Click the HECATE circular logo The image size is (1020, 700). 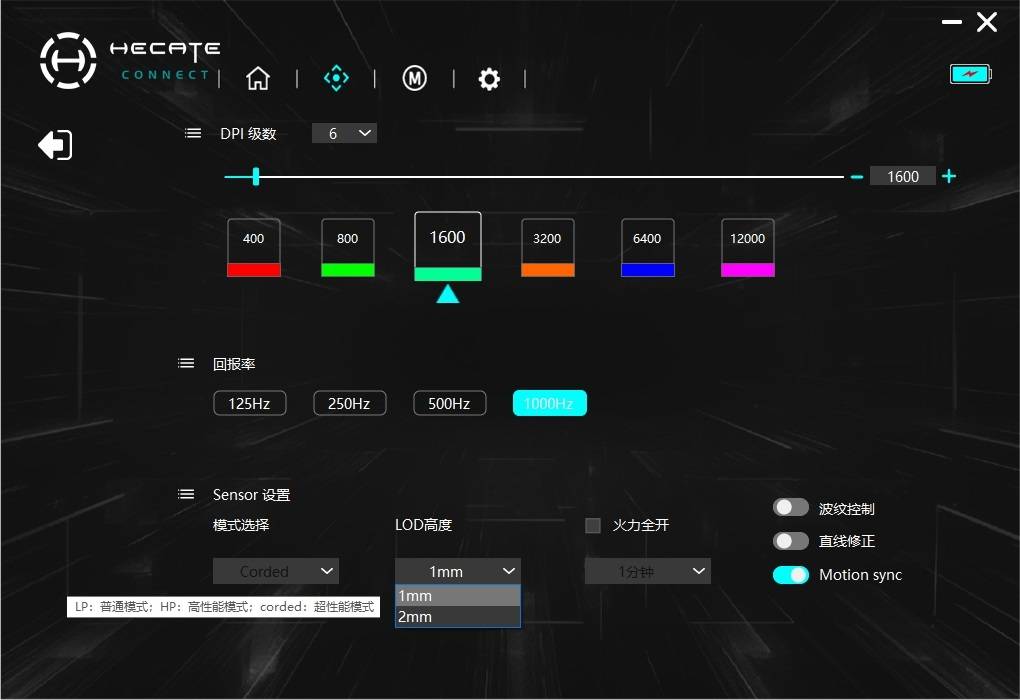click(68, 61)
